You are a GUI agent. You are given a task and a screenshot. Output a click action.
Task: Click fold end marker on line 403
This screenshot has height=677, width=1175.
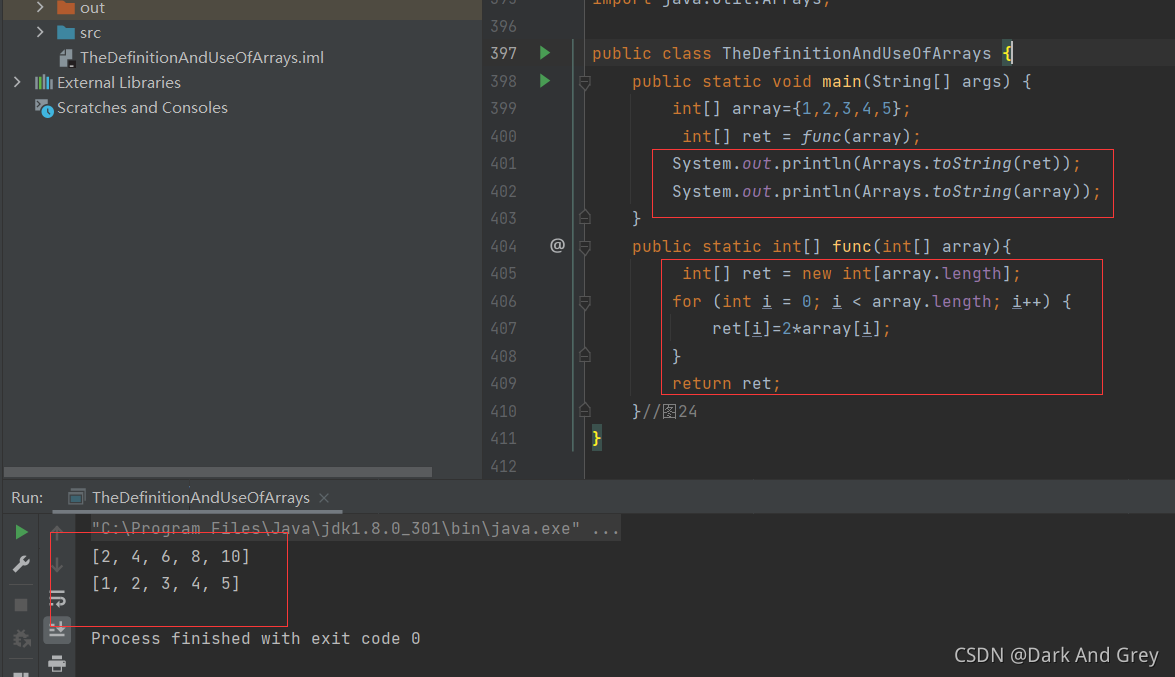click(585, 217)
